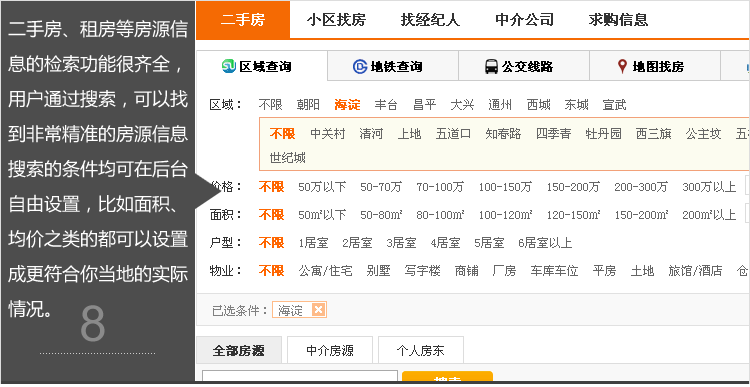Select 中关村 sub-area
Image resolution: width=750 pixels, height=387 pixels.
(328, 134)
